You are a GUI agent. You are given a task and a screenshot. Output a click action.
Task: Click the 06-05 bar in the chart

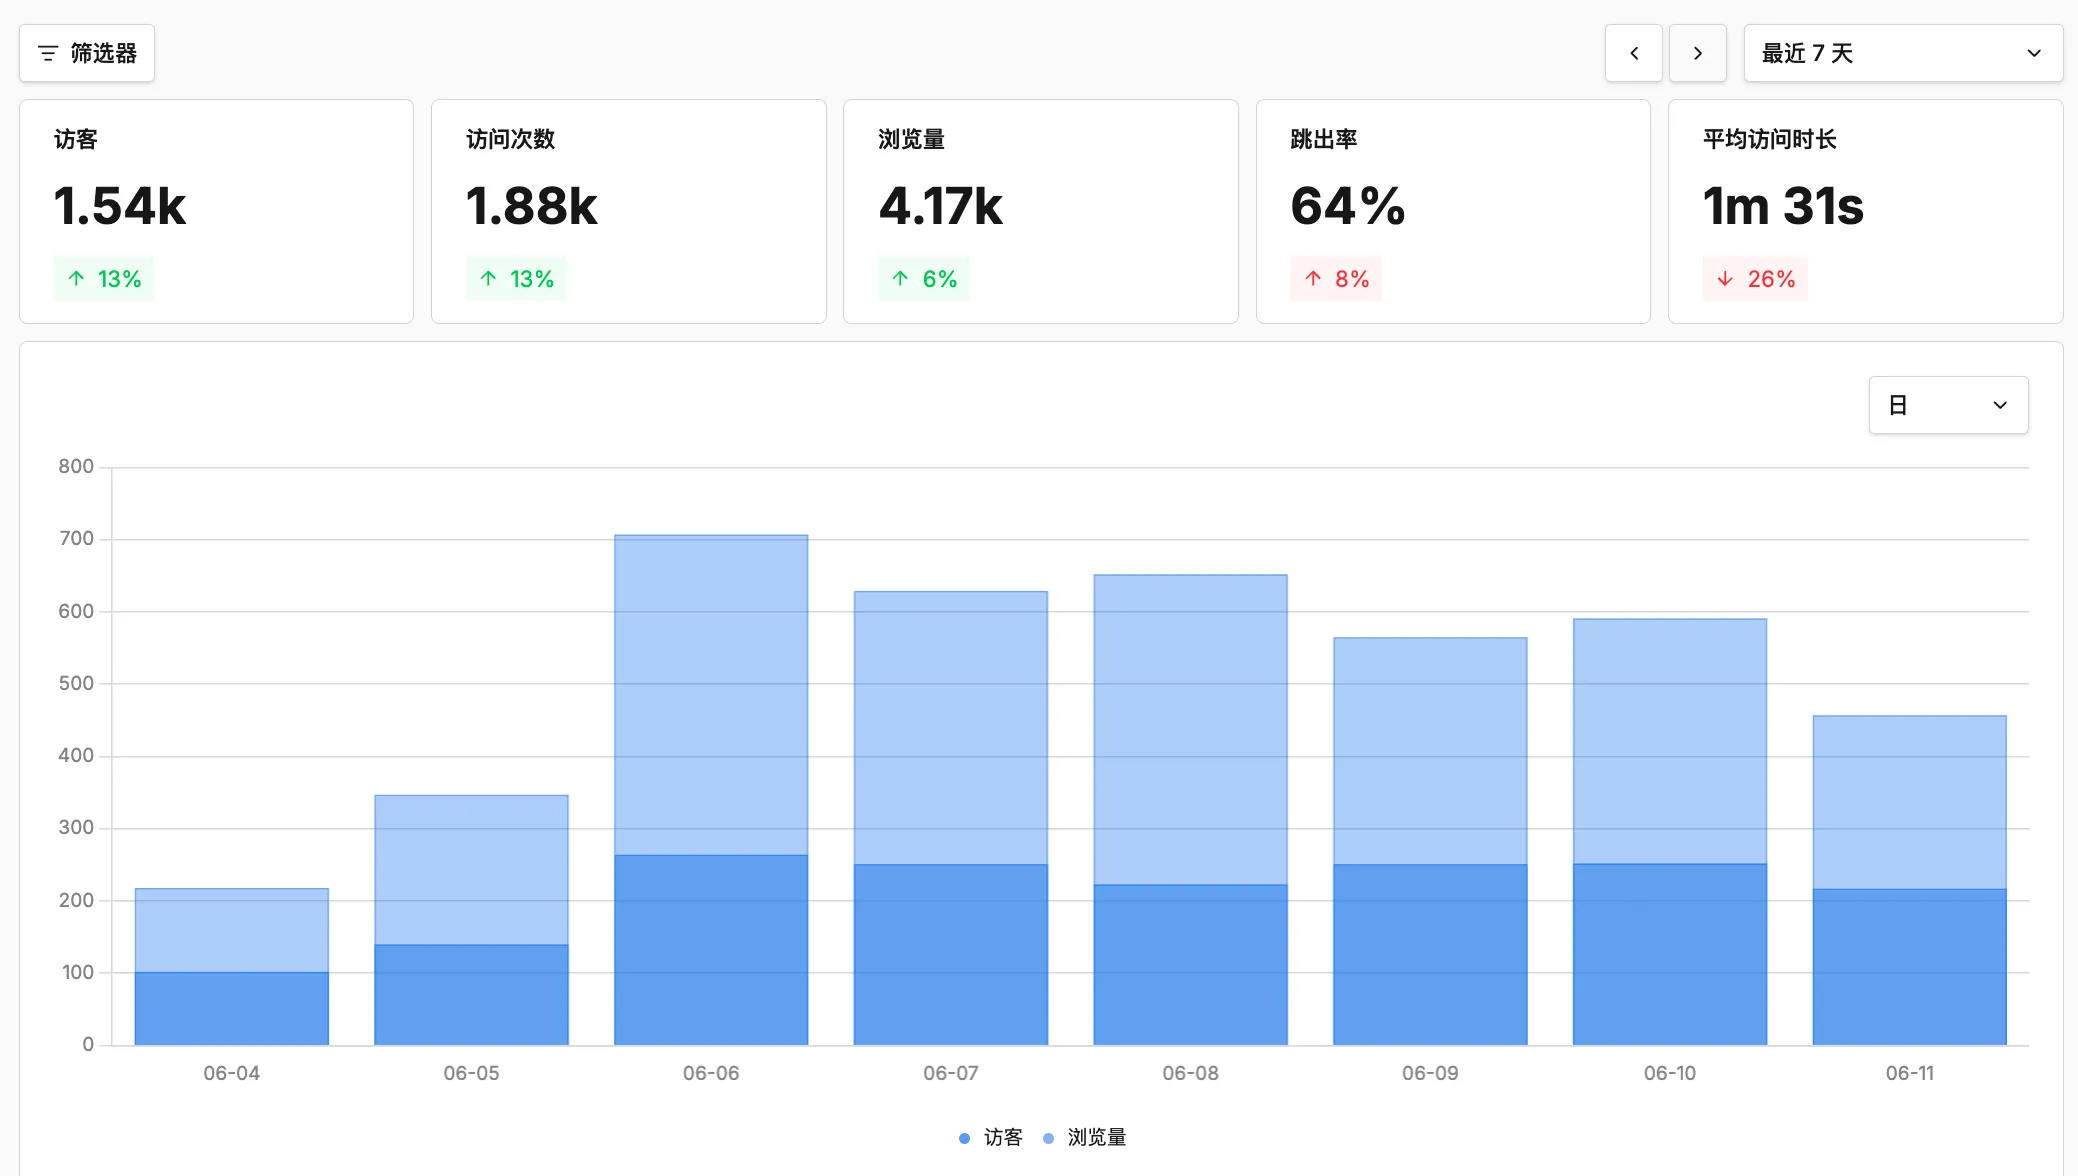[x=471, y=920]
